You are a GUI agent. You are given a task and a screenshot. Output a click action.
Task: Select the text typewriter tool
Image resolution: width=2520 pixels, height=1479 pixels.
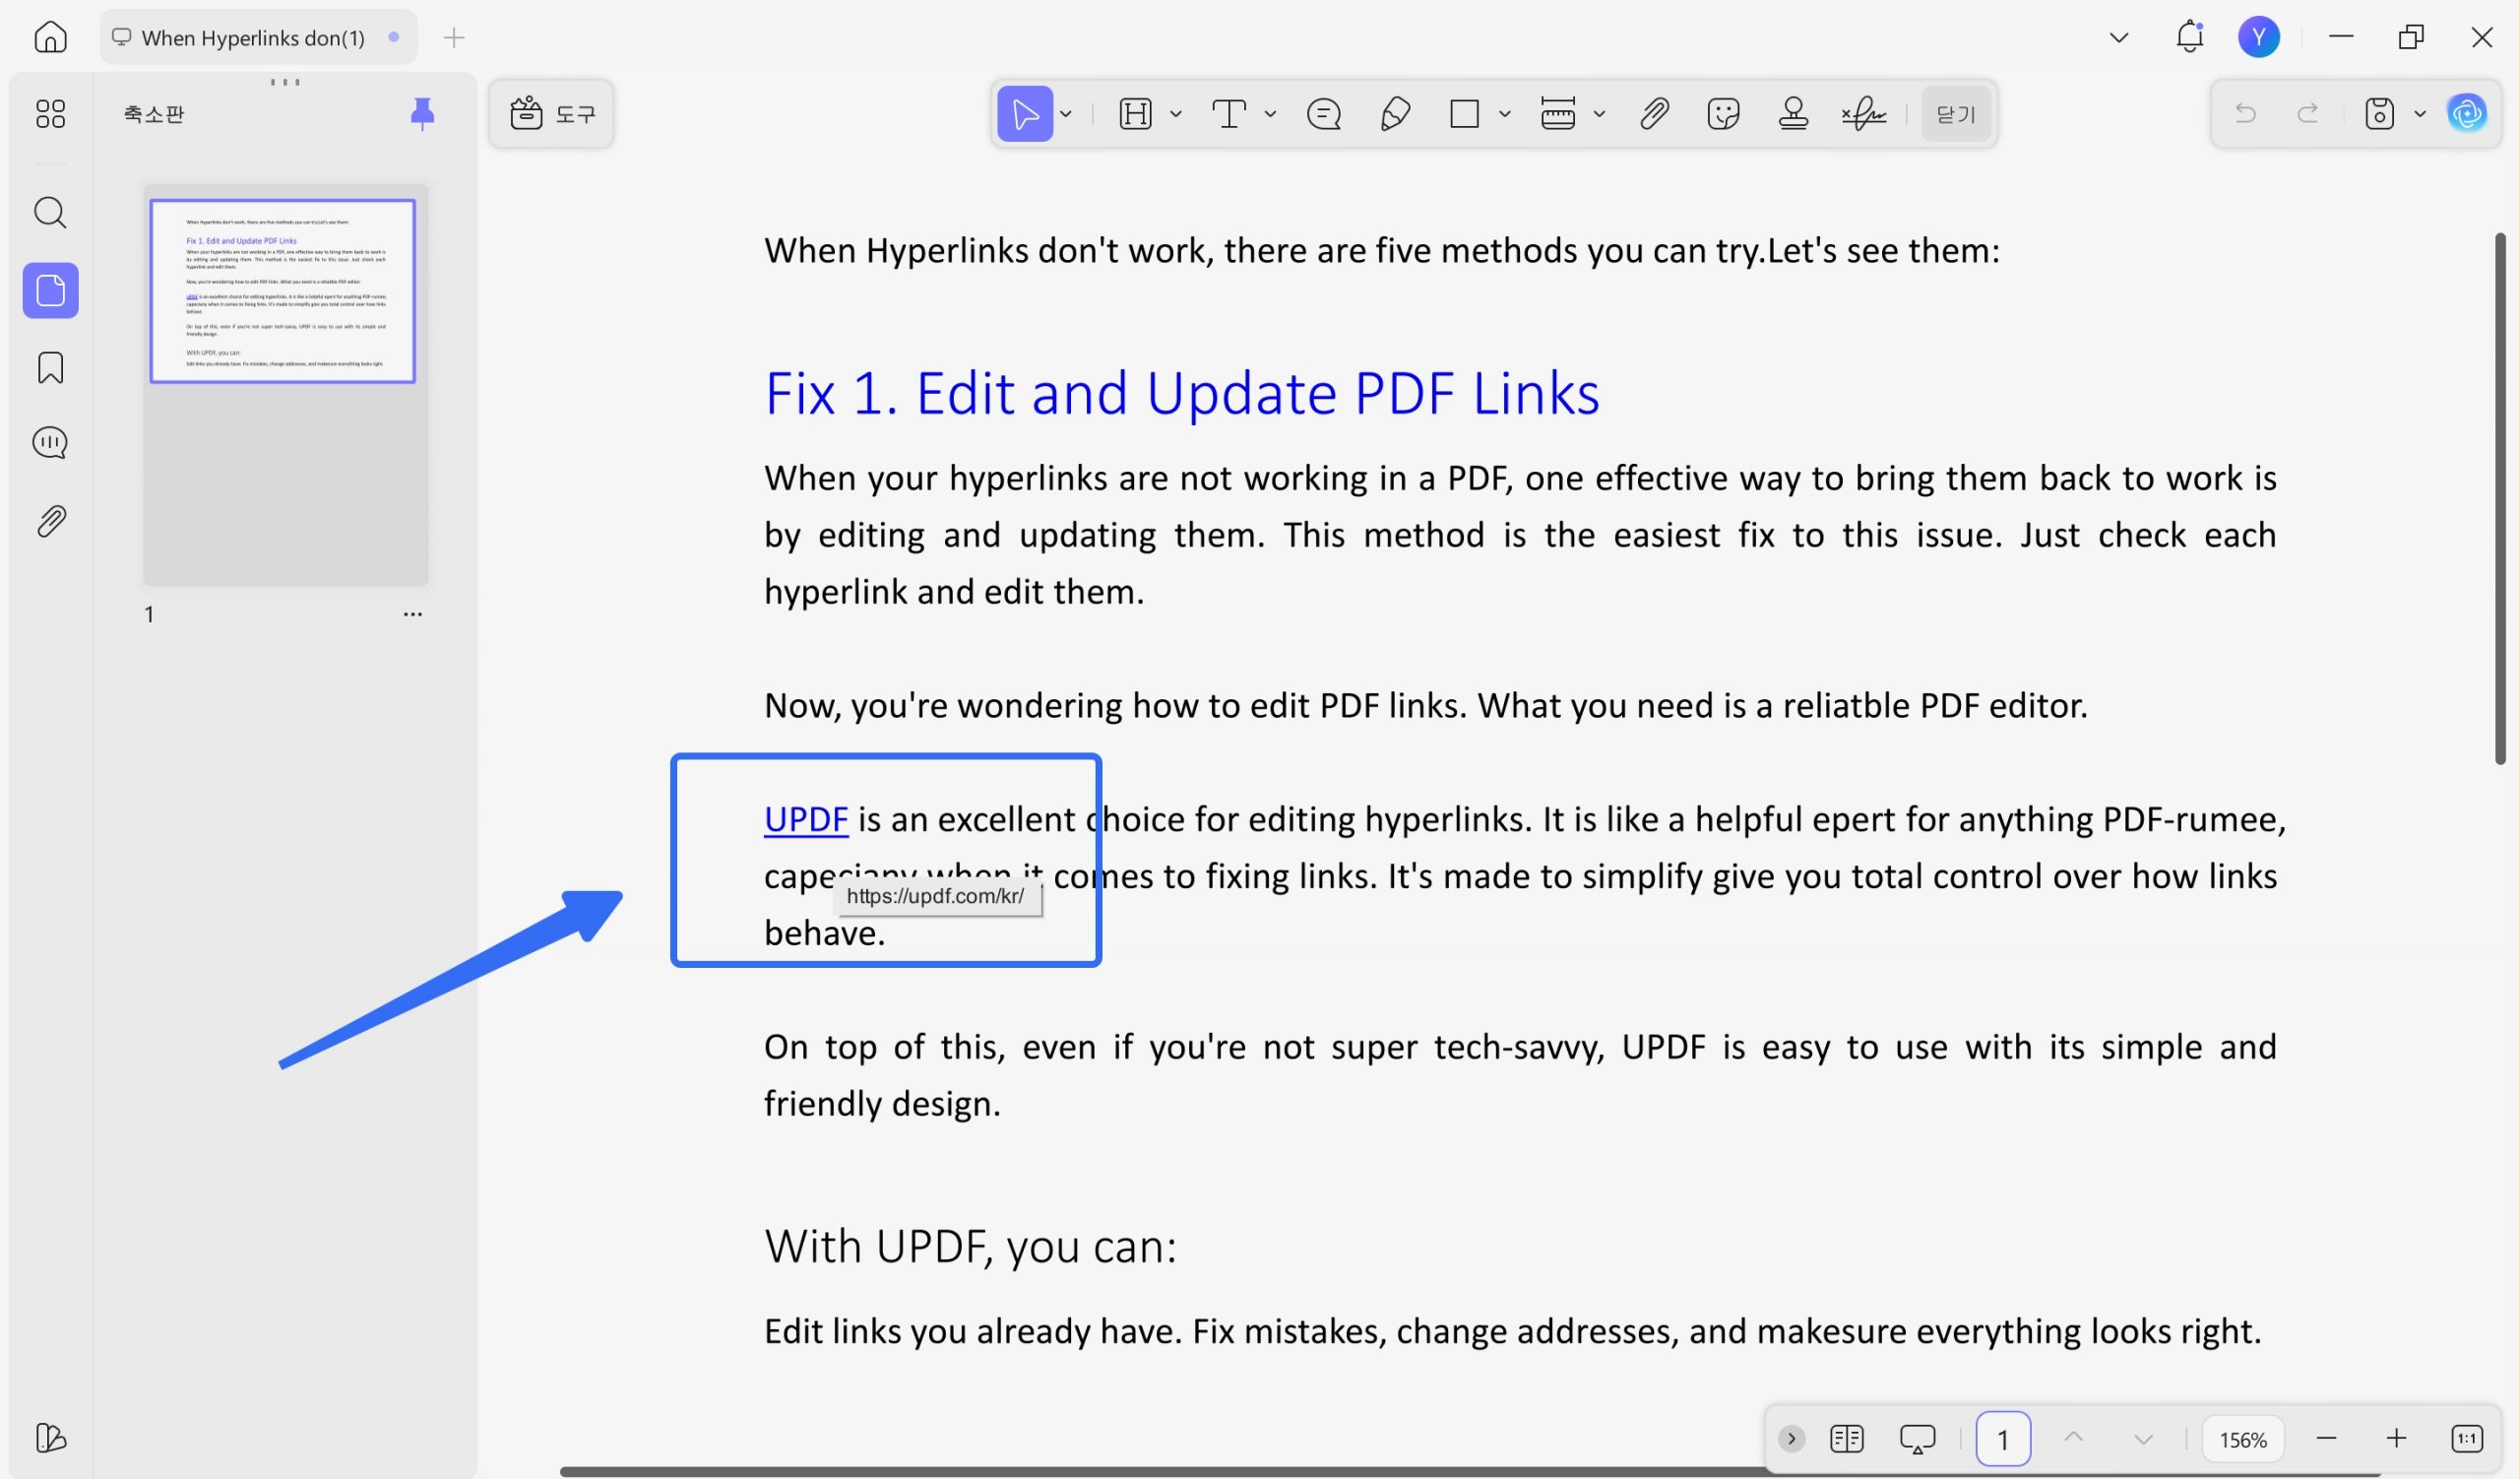click(x=1229, y=114)
